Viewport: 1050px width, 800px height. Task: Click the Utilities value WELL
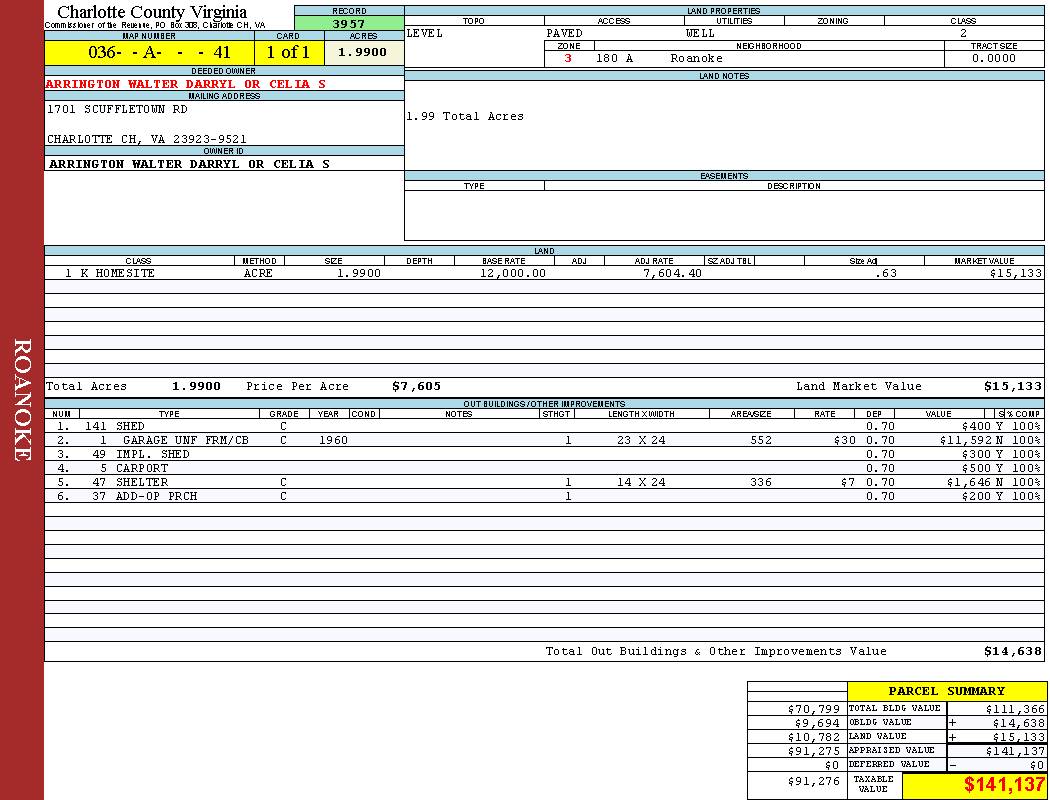[x=700, y=33]
